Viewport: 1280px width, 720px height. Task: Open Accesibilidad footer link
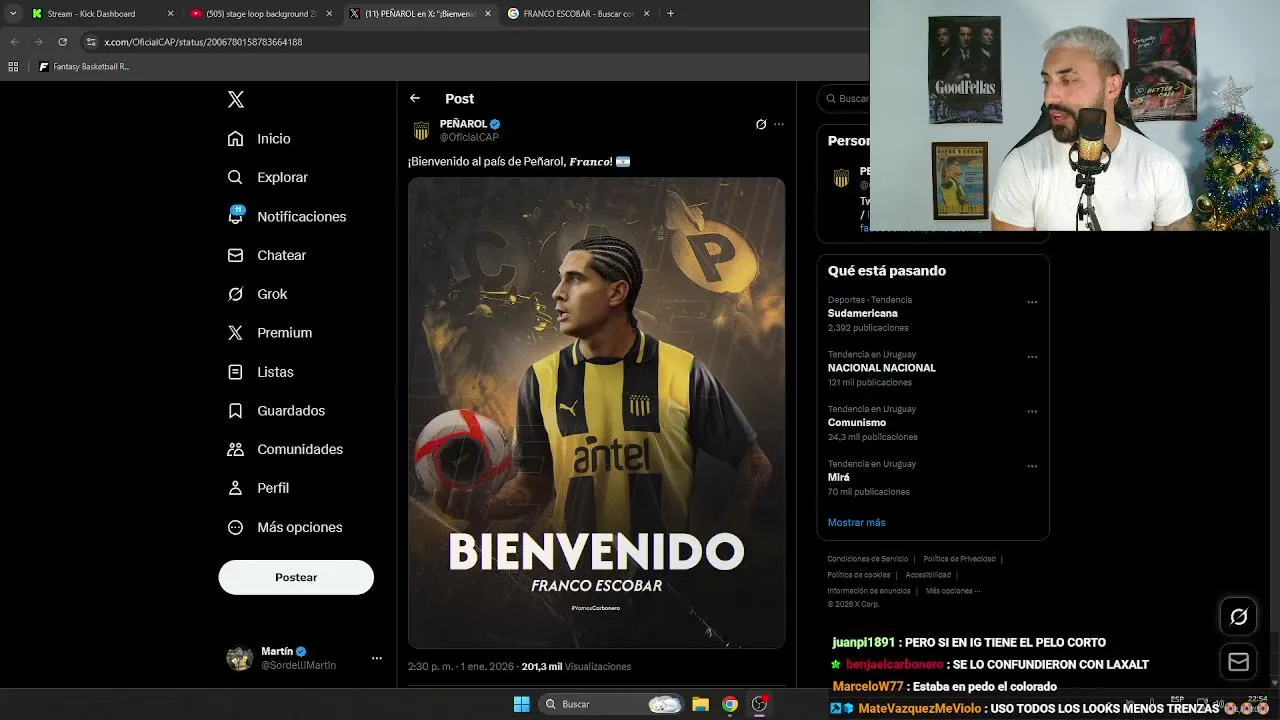(928, 575)
